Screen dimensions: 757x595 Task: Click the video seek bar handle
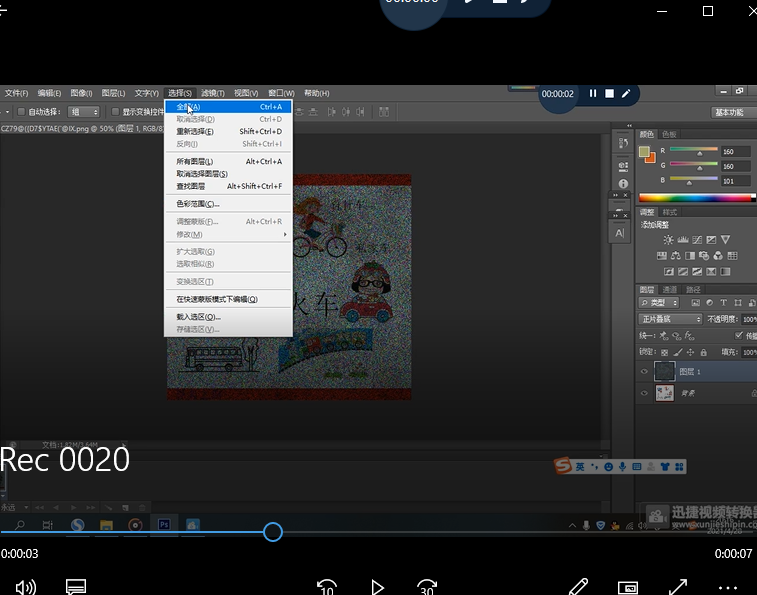coord(273,532)
